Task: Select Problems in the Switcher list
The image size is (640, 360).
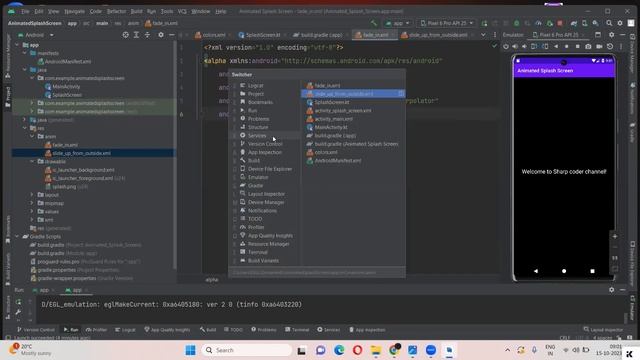Action: (x=258, y=119)
